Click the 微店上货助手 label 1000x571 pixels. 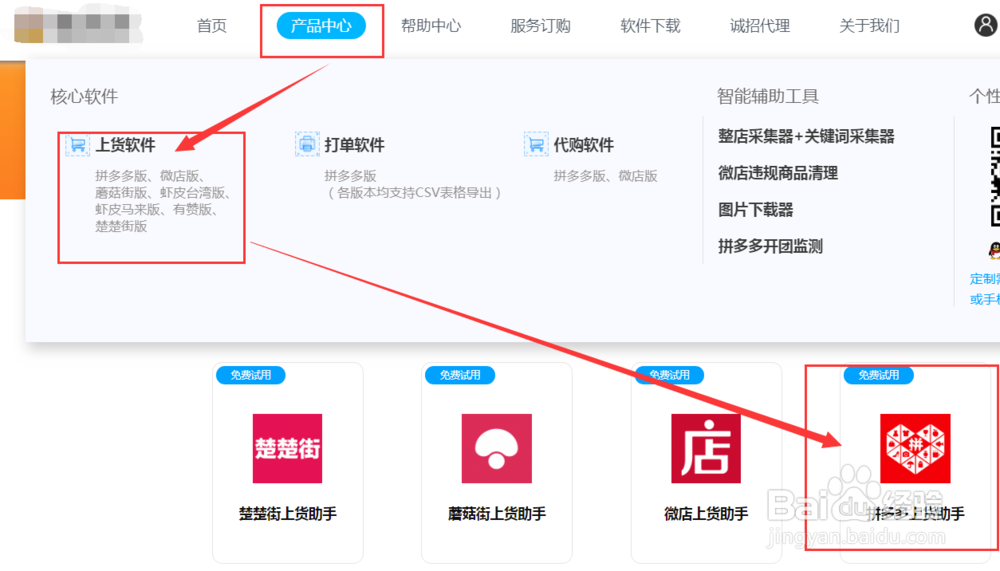point(706,514)
